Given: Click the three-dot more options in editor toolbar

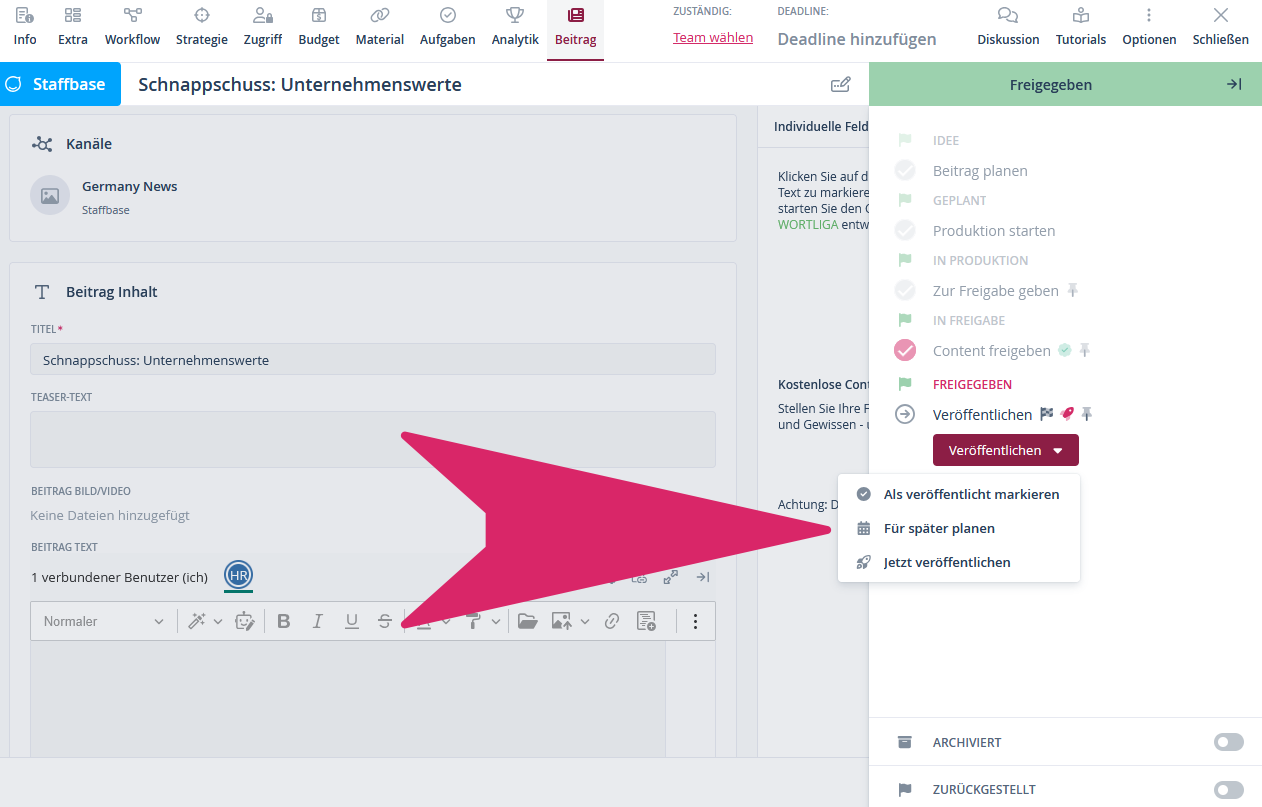Looking at the screenshot, I should click(696, 621).
